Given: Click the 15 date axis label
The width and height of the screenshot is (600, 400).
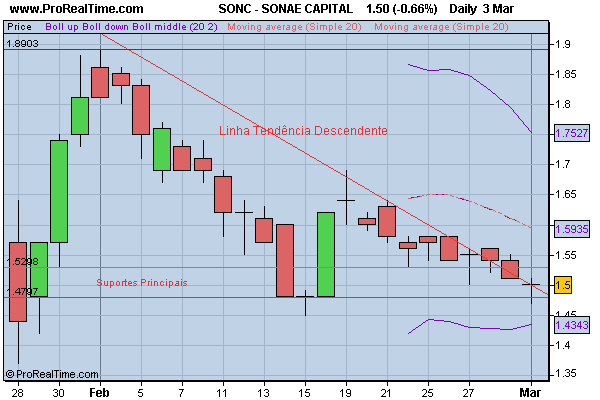Looking at the screenshot, I should pyautogui.click(x=304, y=393).
